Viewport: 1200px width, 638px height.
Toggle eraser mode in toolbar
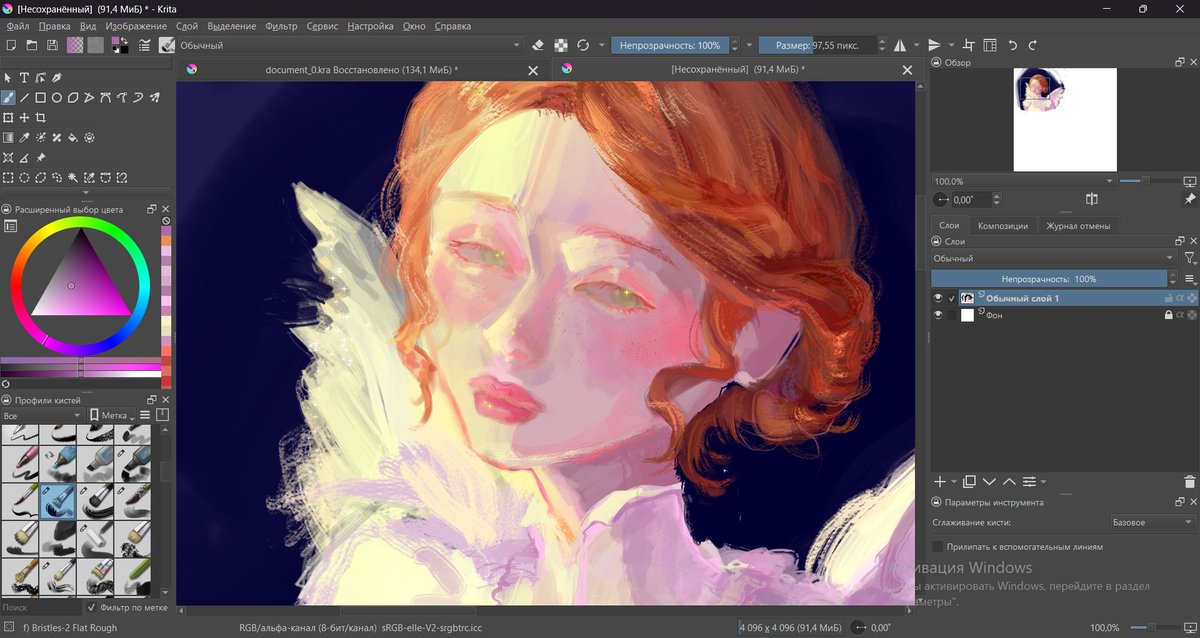point(538,45)
